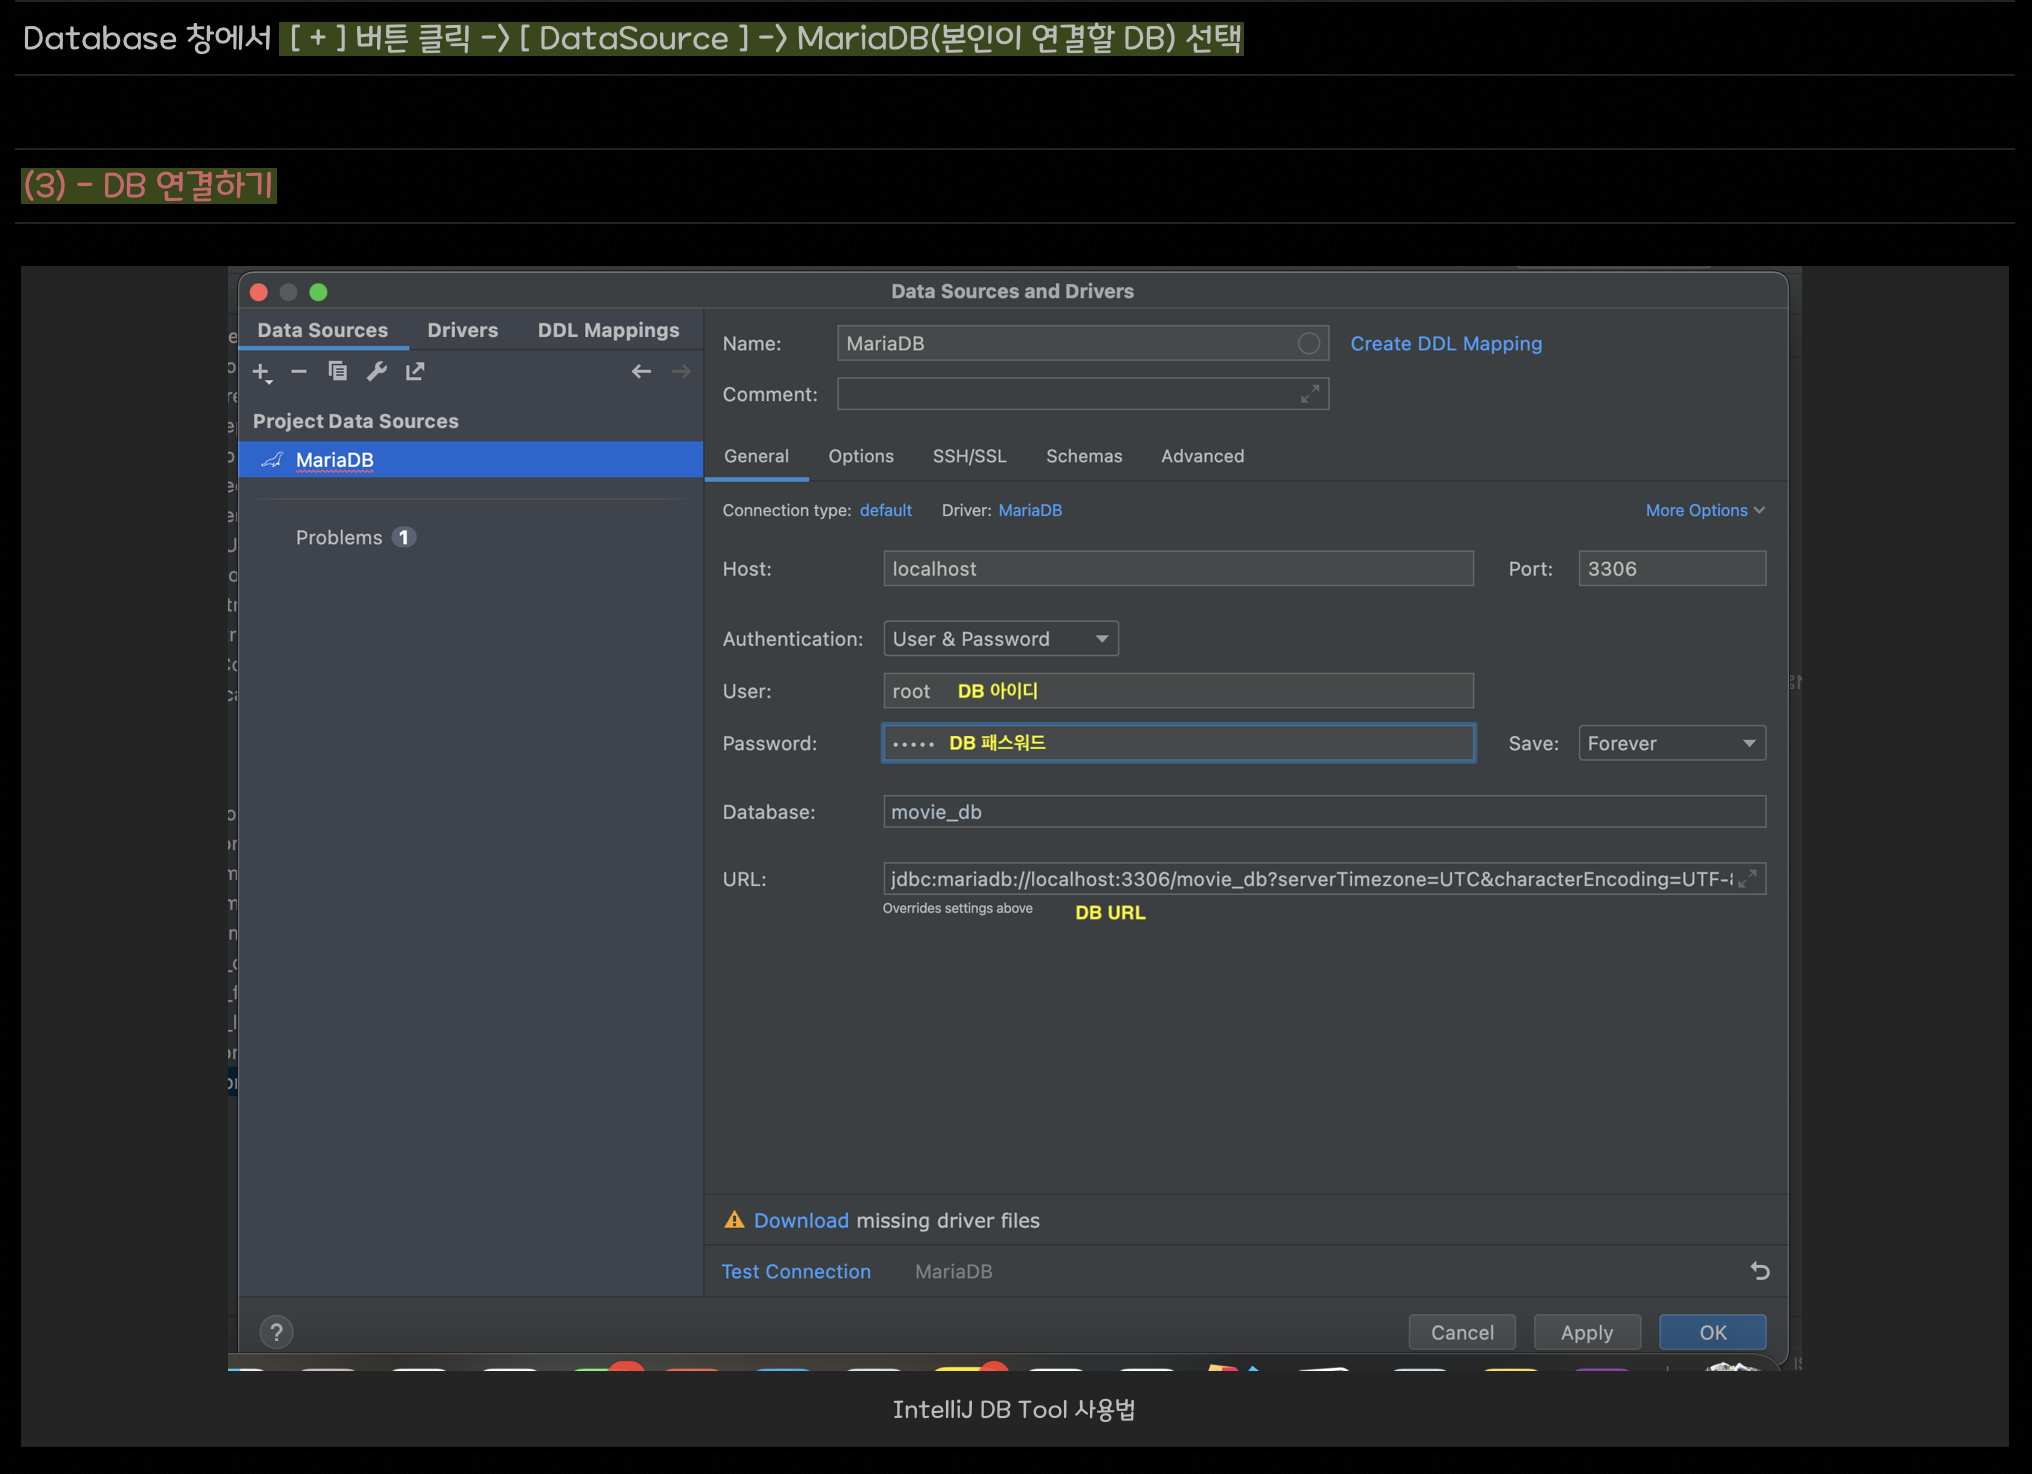2032x1474 pixels.
Task: Click the make global export icon
Action: pos(415,372)
